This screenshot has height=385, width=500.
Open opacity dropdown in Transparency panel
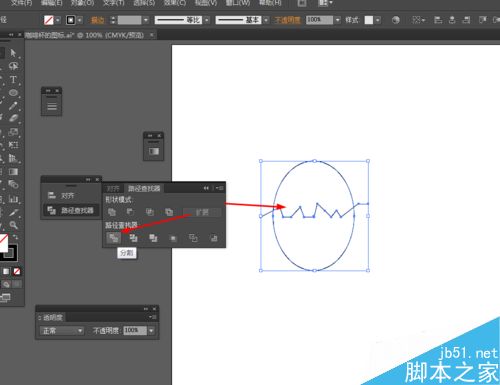[151, 331]
